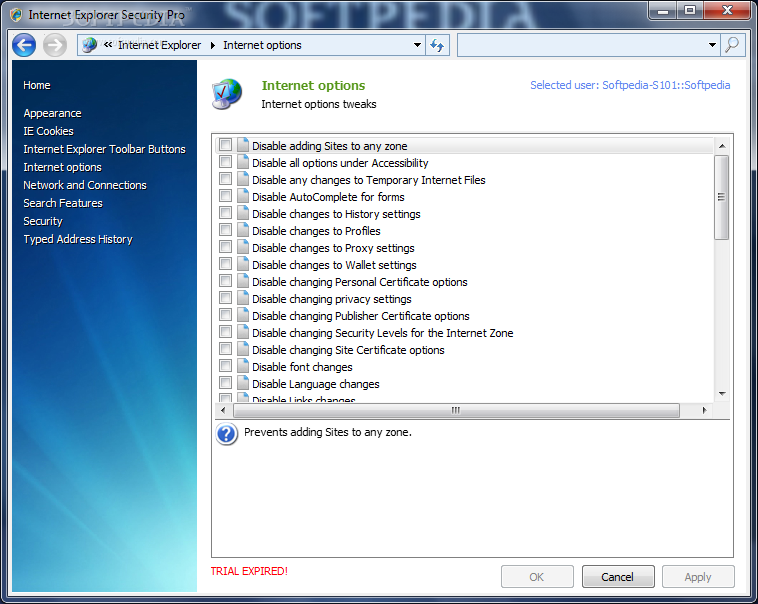Check Disable changes to Proxy settings
The width and height of the screenshot is (758, 604).
coord(225,247)
